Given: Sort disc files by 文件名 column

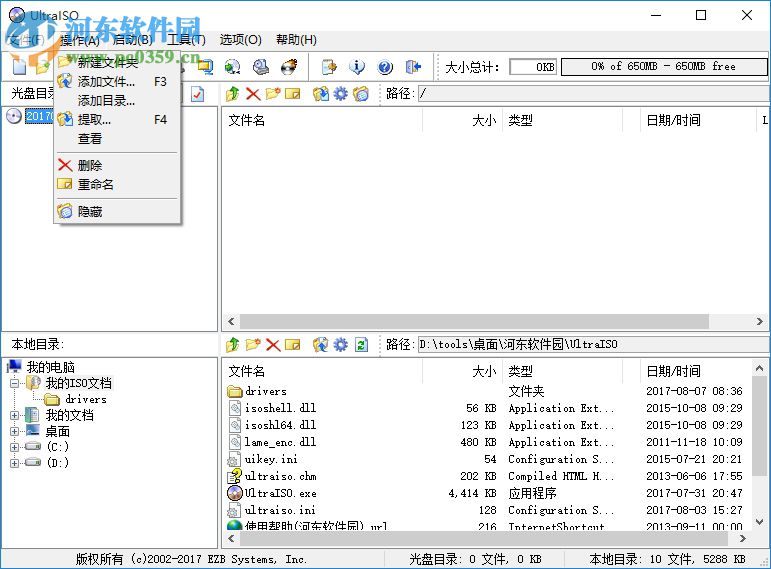Looking at the screenshot, I should pos(323,120).
